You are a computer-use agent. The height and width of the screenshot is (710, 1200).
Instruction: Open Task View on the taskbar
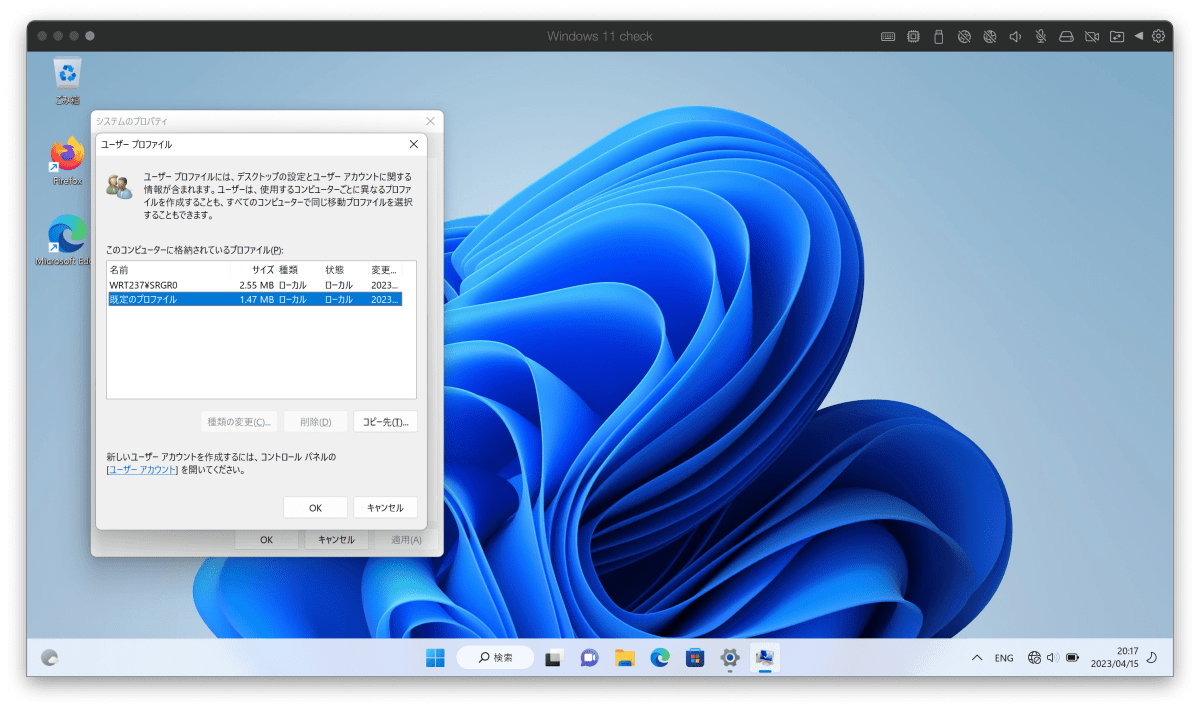tap(554, 657)
